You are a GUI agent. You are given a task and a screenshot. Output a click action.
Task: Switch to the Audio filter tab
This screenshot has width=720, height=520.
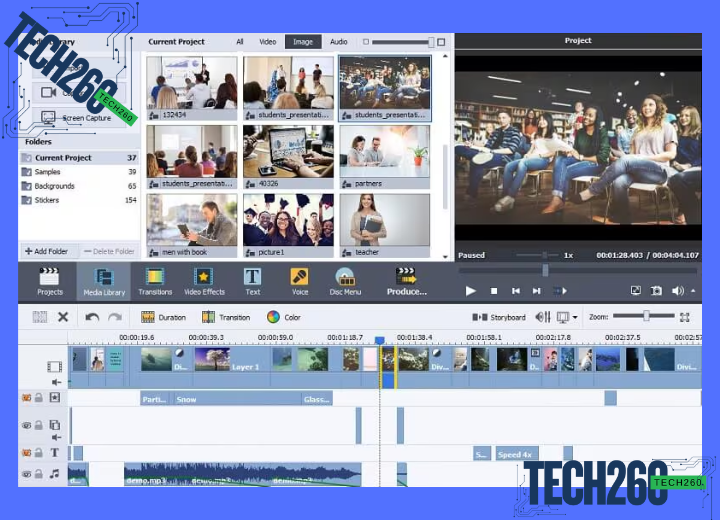(x=339, y=42)
